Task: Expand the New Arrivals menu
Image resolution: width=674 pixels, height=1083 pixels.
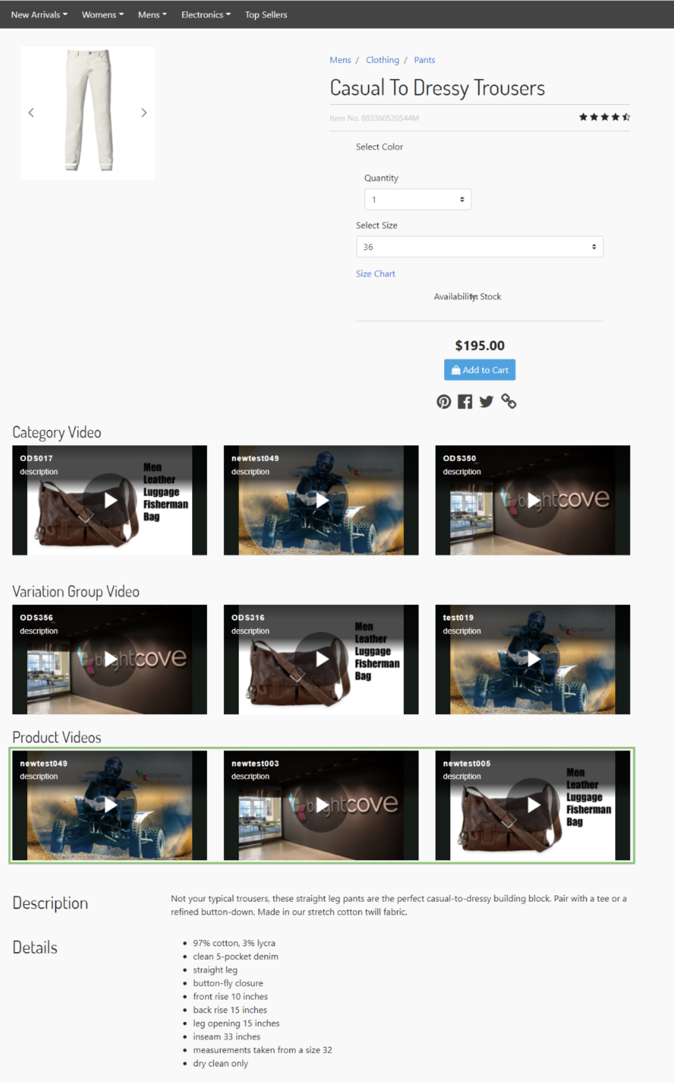Action: point(39,15)
